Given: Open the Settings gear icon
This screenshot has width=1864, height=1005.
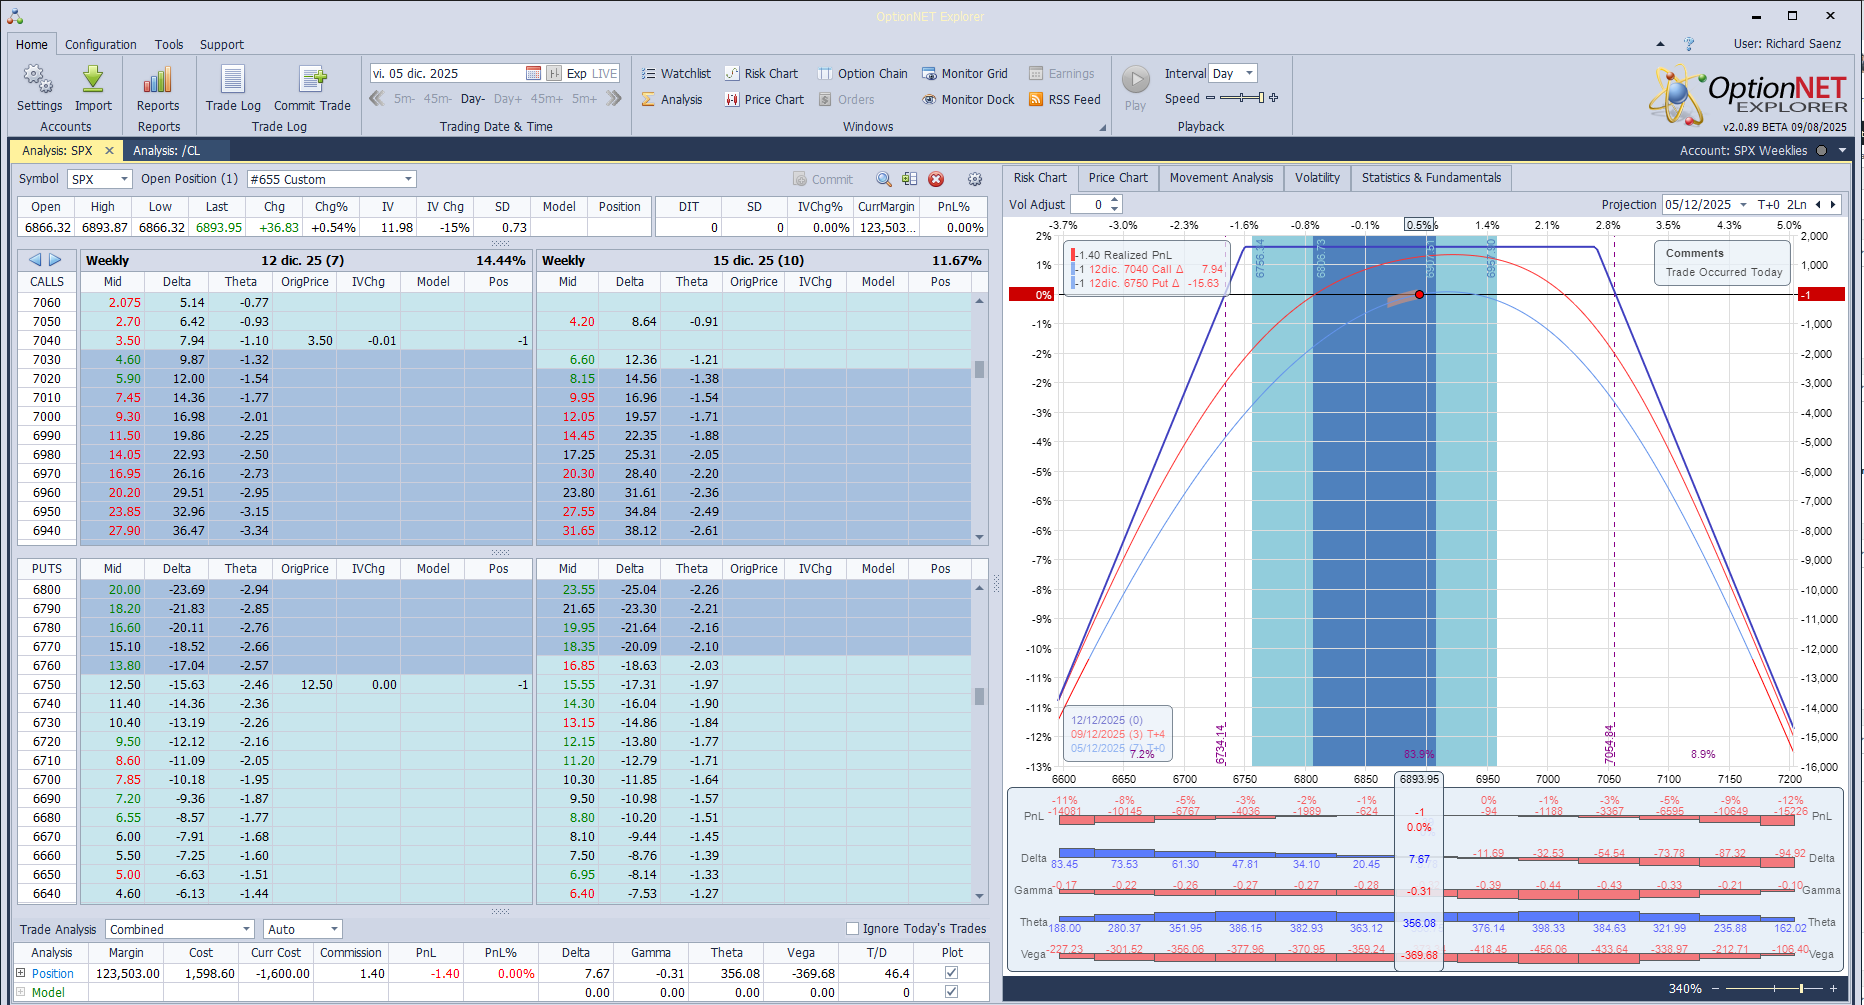Looking at the screenshot, I should (x=39, y=81).
